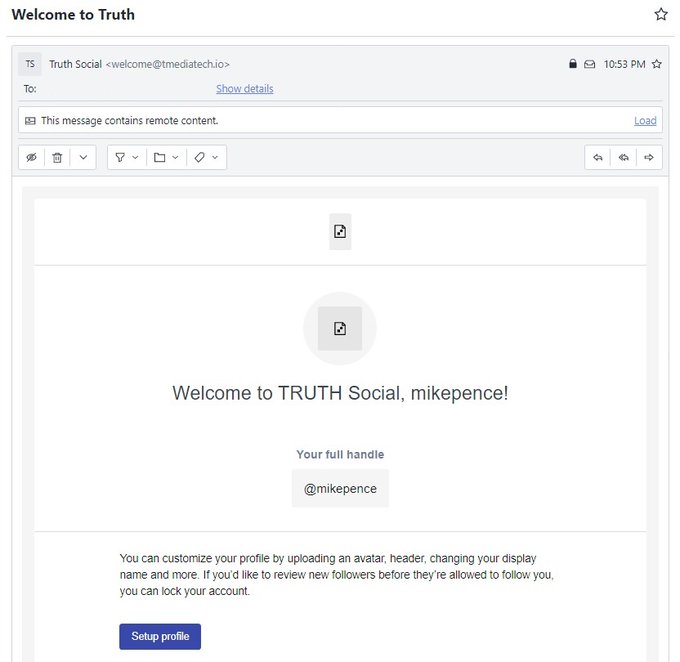The height and width of the screenshot is (662, 680).
Task: Expand the label tag dropdown arrow
Action: pos(215,157)
